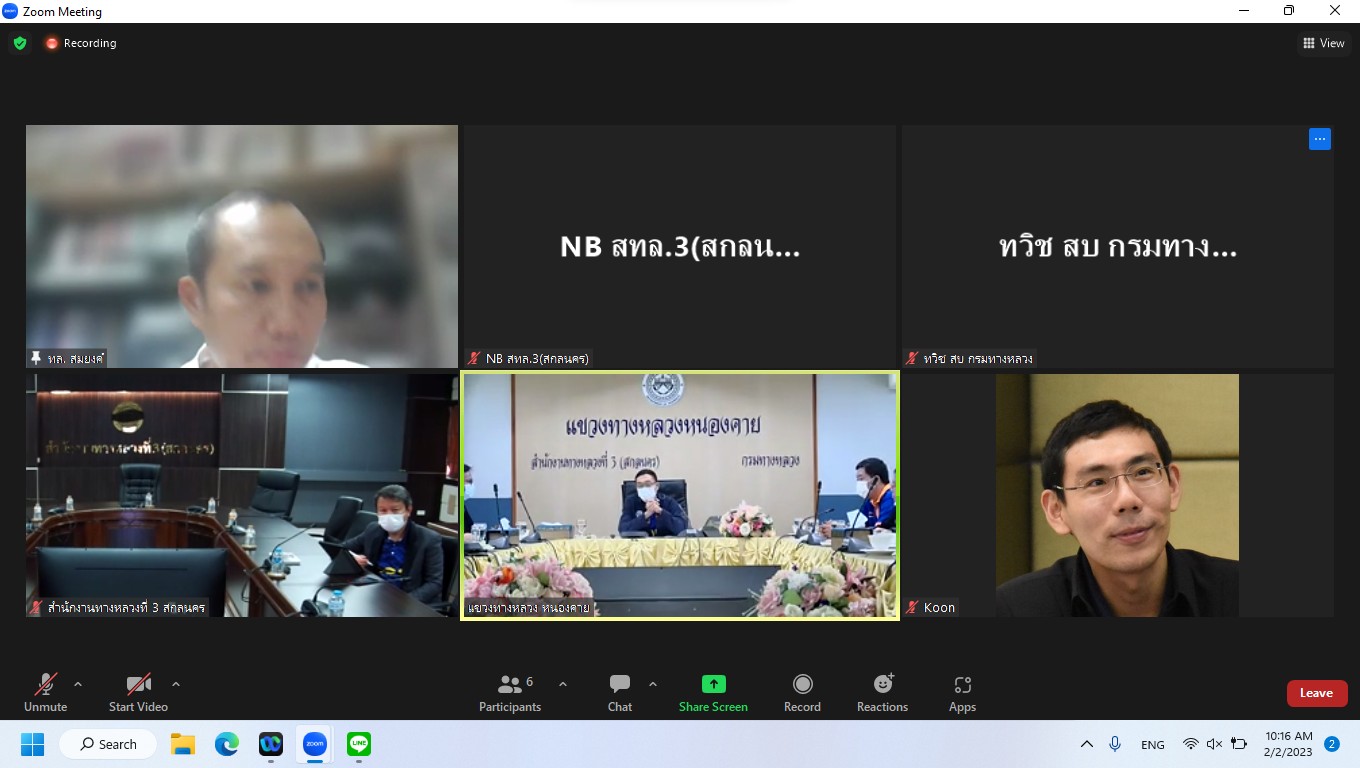Open the Participants panel

[510, 693]
